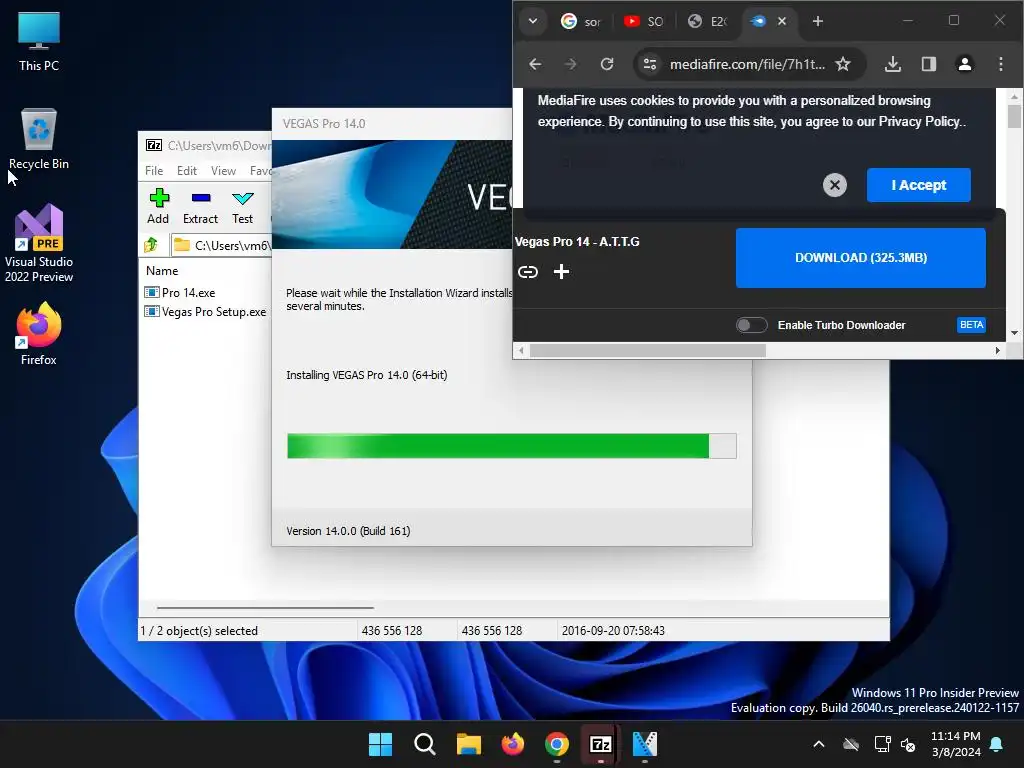Open Chrome three-dot menu

coord(1000,64)
